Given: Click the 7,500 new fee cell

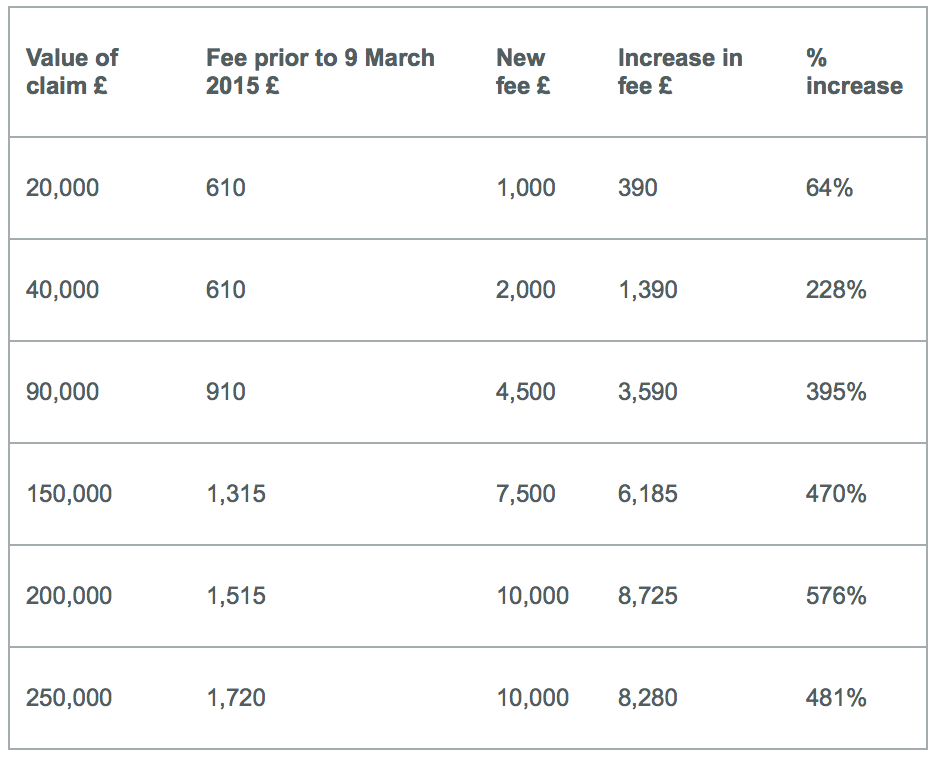Looking at the screenshot, I should pyautogui.click(x=526, y=493).
